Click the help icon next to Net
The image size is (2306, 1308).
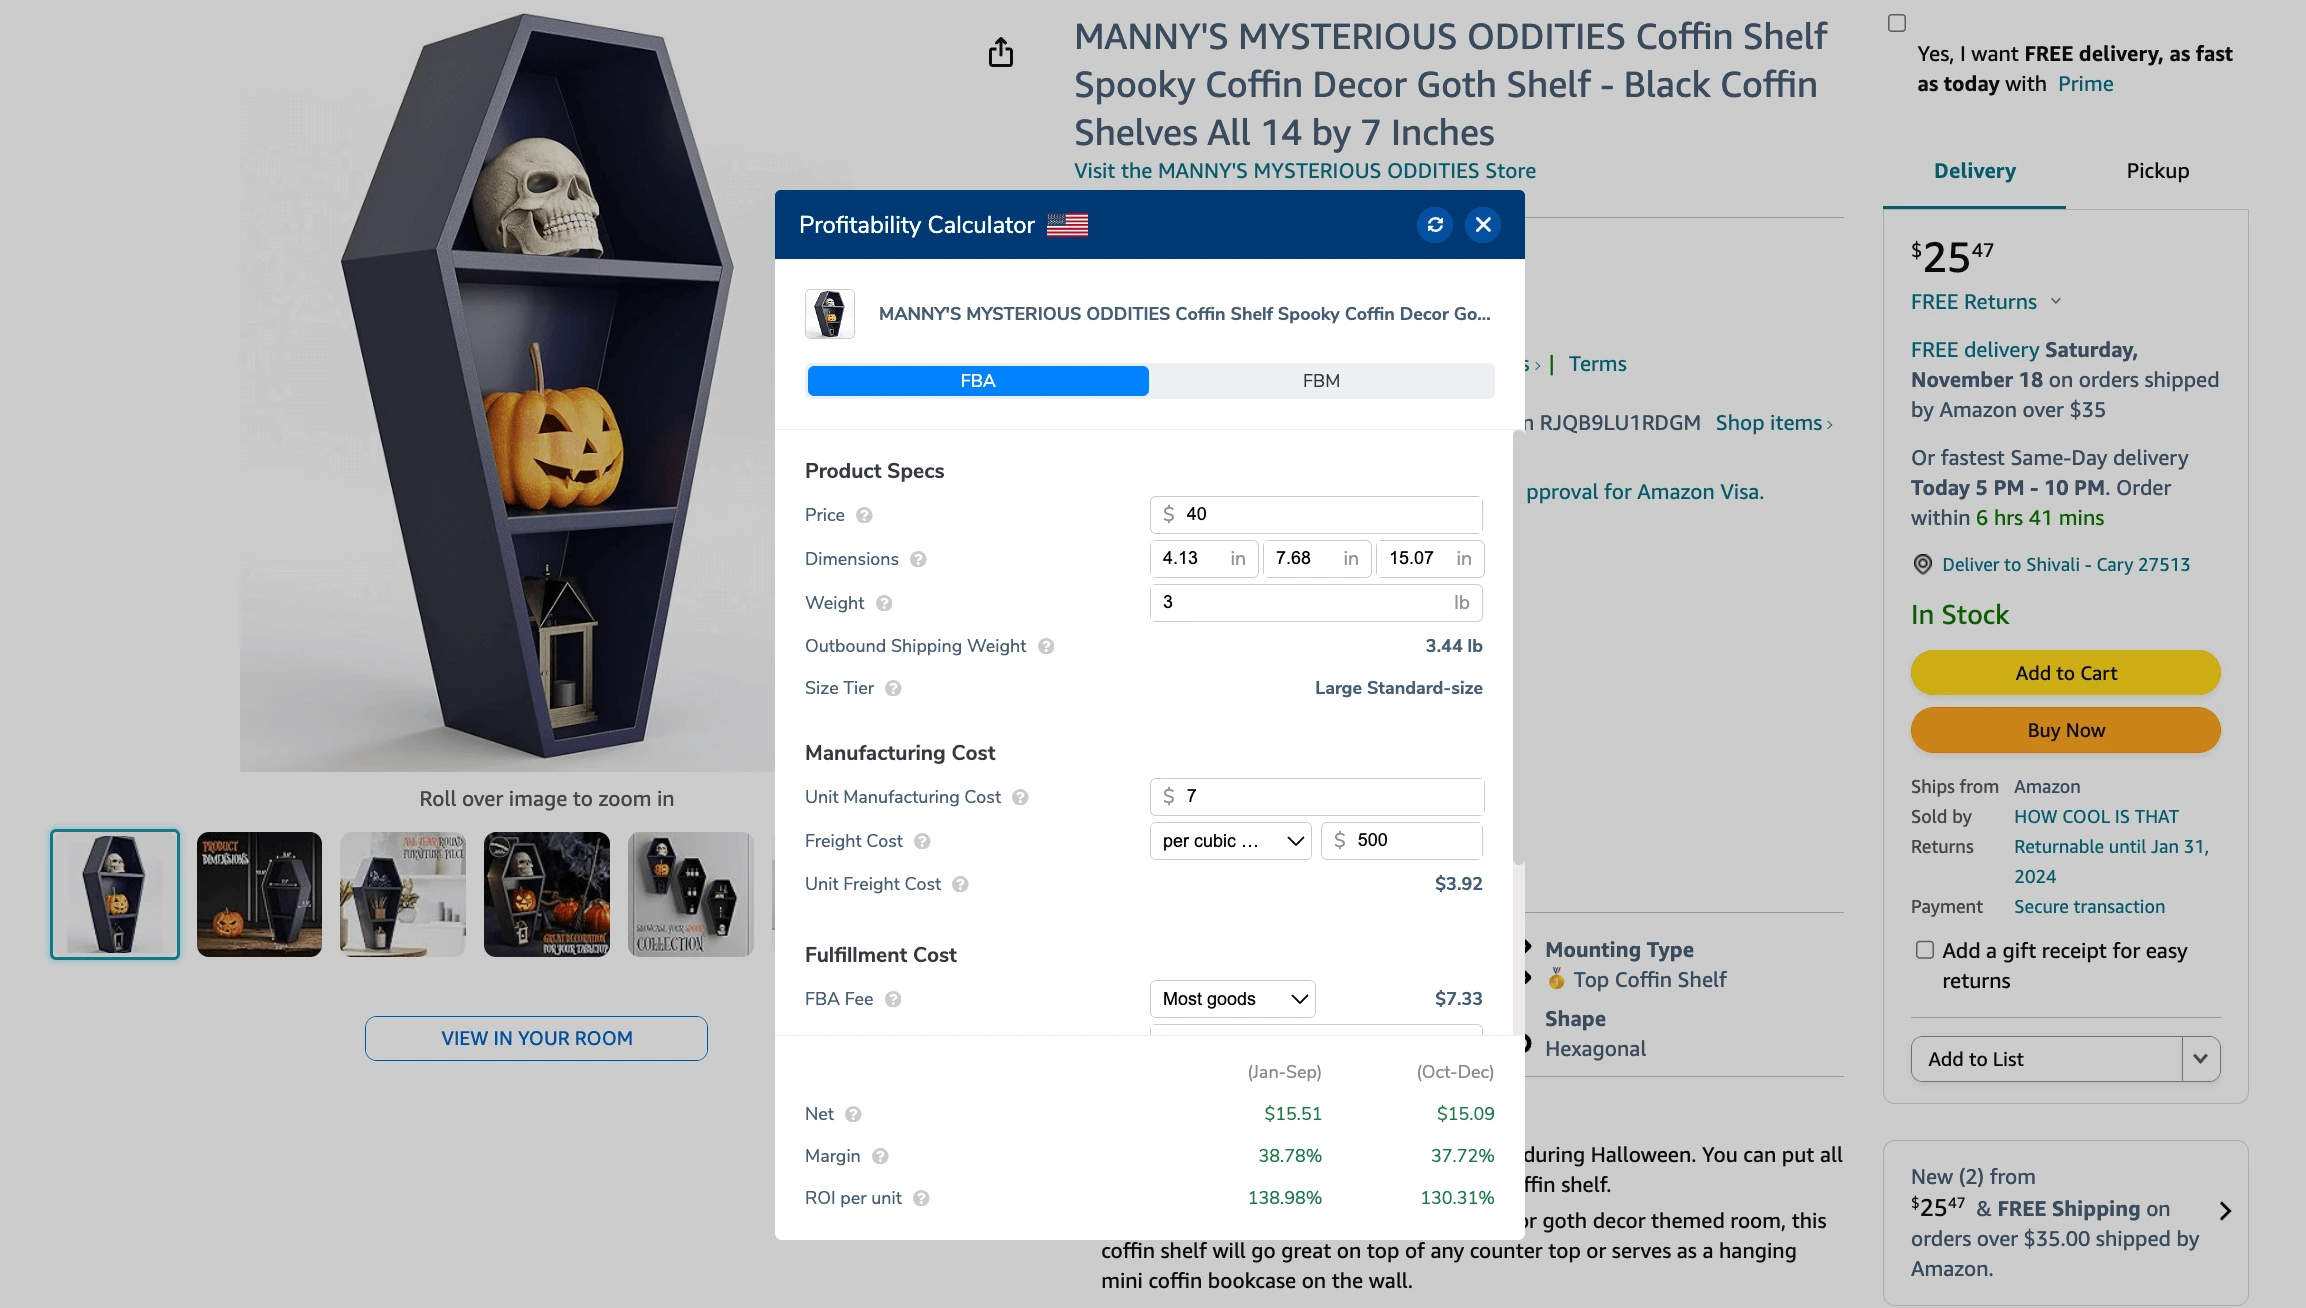(853, 1114)
